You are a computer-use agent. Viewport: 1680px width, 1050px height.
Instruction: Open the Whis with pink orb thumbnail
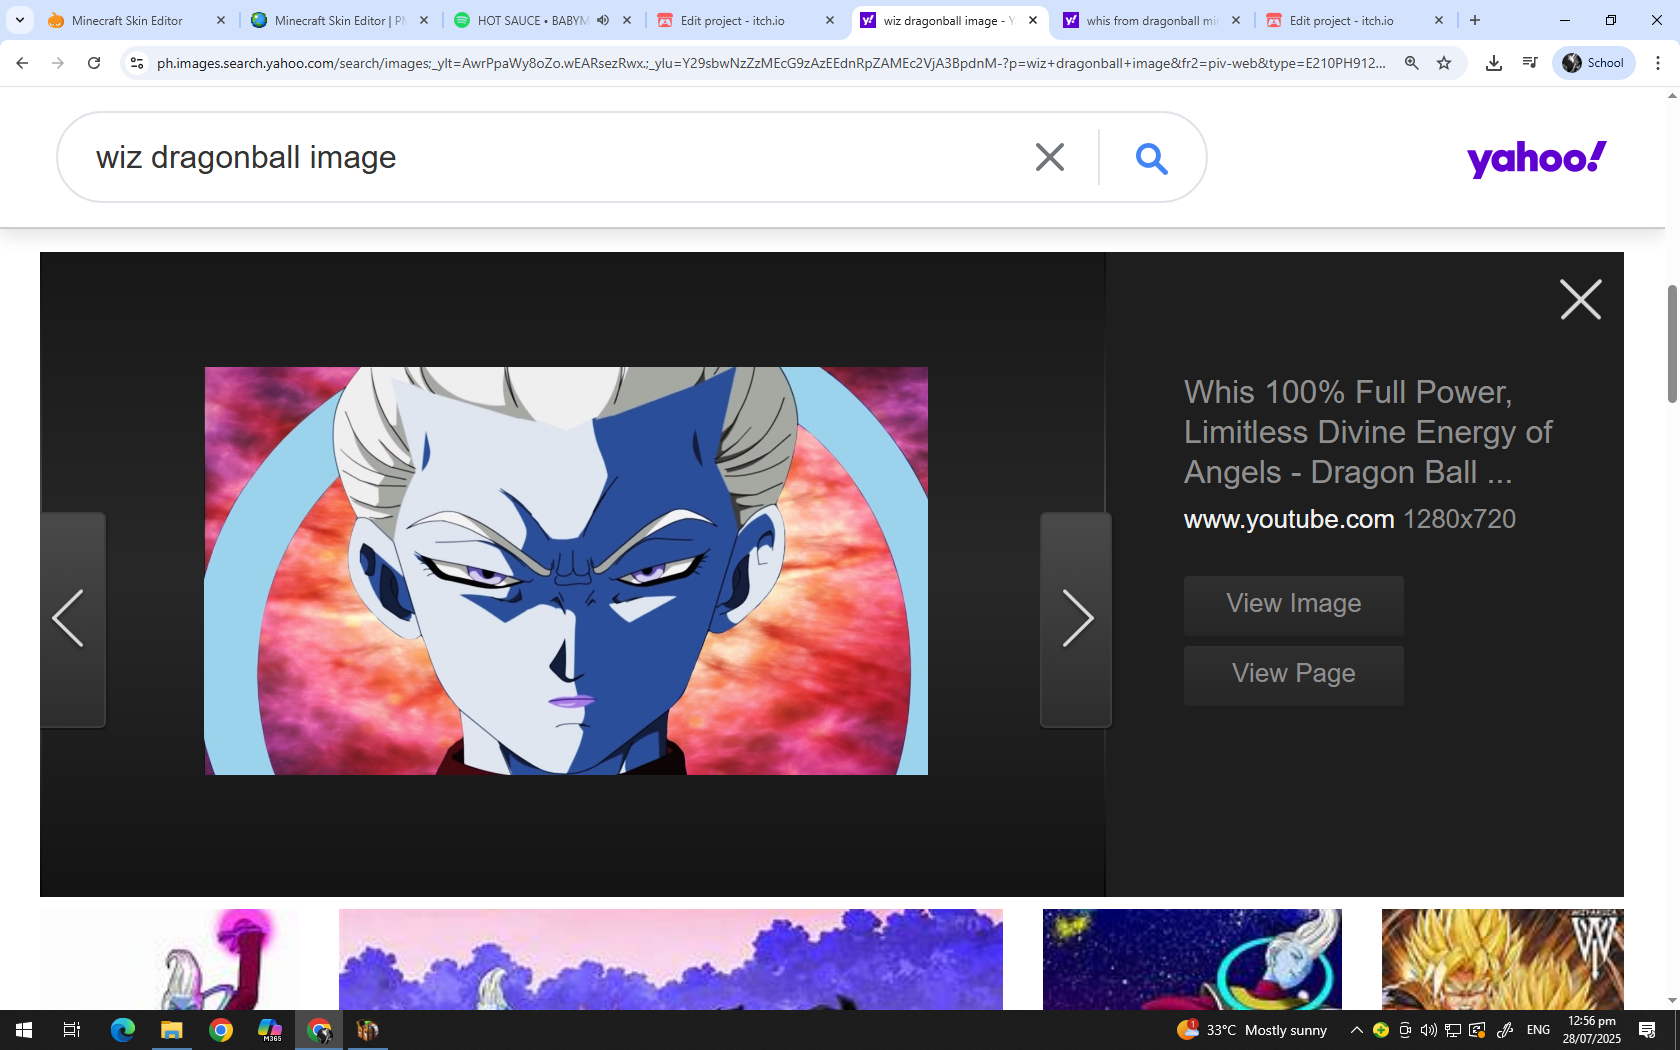coord(169,959)
